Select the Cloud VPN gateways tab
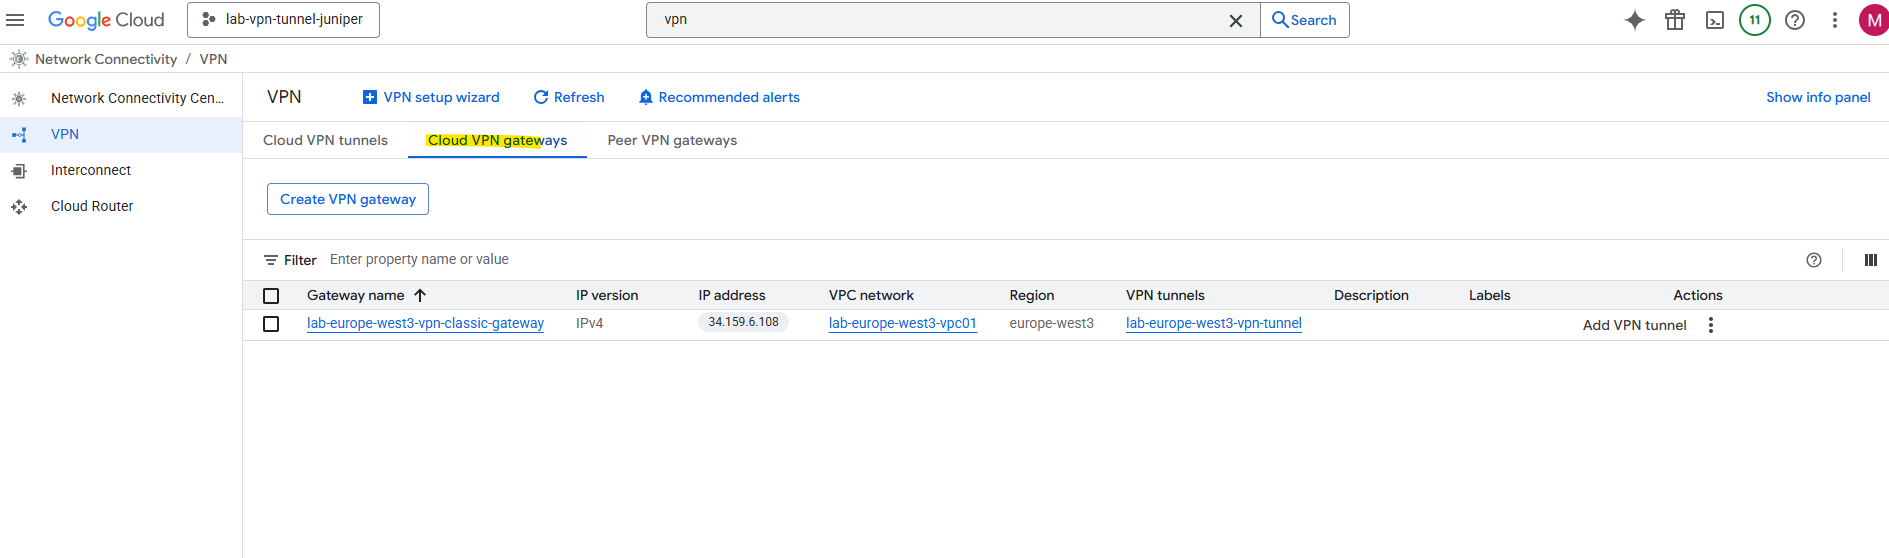The height and width of the screenshot is (558, 1889). pyautogui.click(x=497, y=140)
